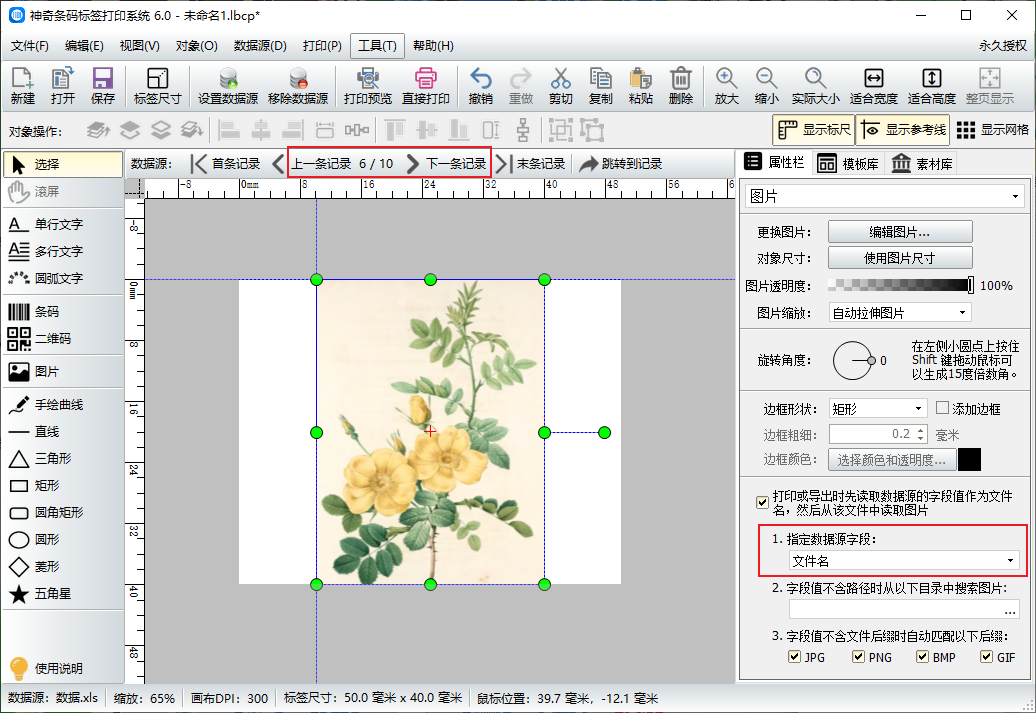The image size is (1036, 713).
Task: Zoom in with the 放大 icon
Action: pyautogui.click(x=726, y=86)
